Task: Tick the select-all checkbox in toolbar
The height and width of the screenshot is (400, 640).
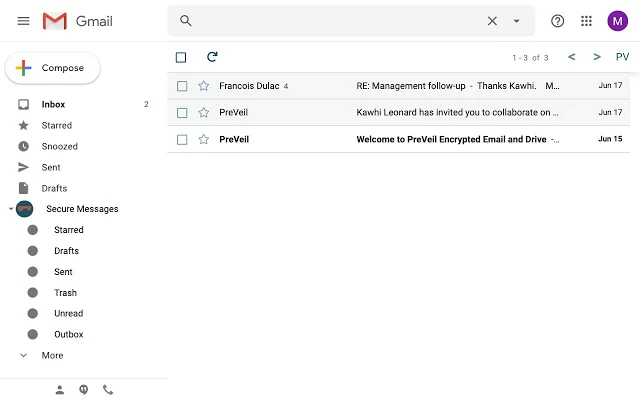Action: (x=181, y=57)
